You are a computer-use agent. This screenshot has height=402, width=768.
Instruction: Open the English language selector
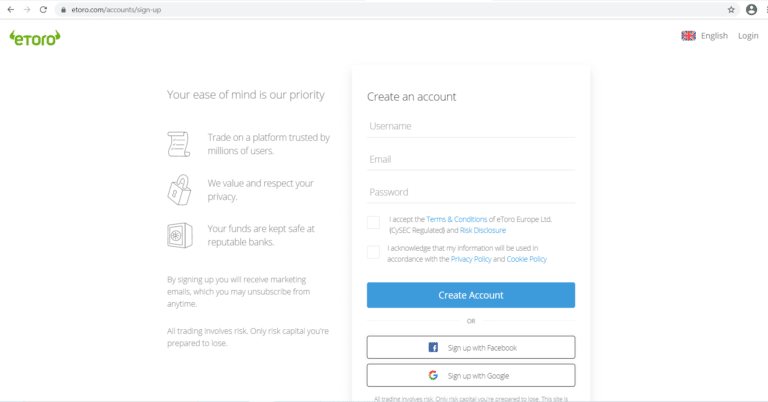[x=714, y=36]
